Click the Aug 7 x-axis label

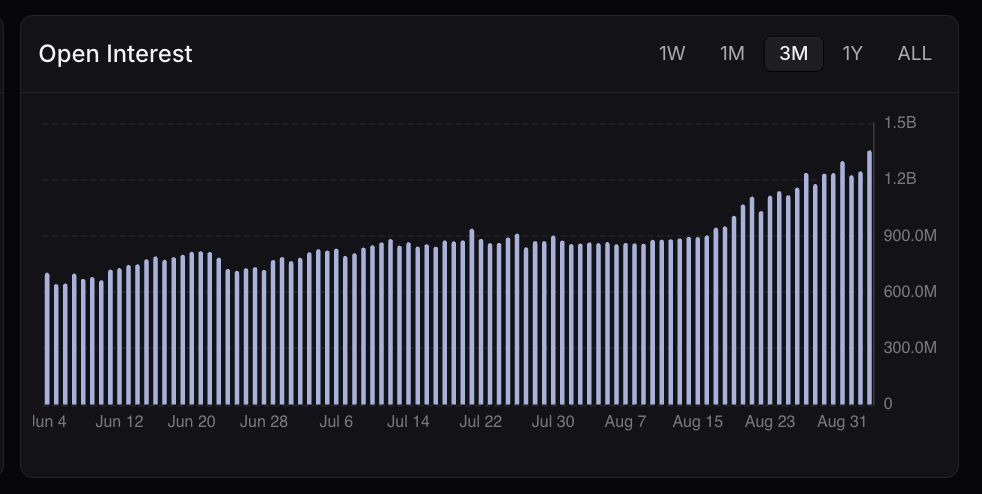click(625, 422)
